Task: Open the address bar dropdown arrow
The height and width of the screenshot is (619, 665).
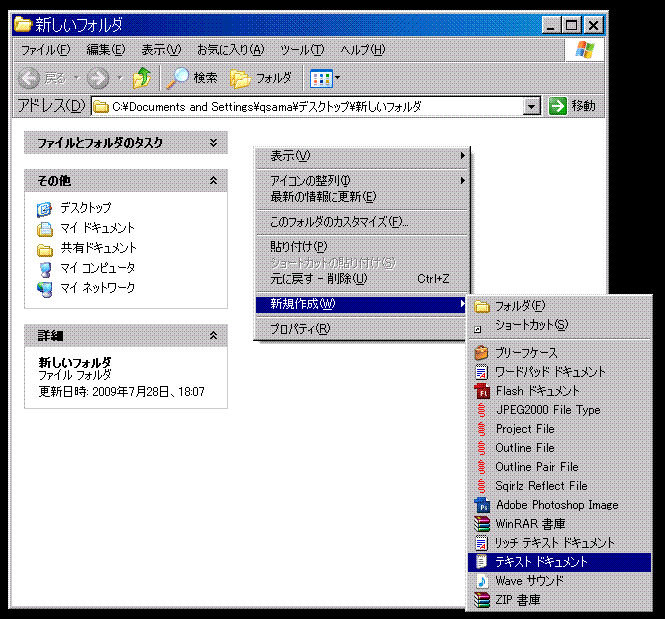Action: pyautogui.click(x=532, y=106)
